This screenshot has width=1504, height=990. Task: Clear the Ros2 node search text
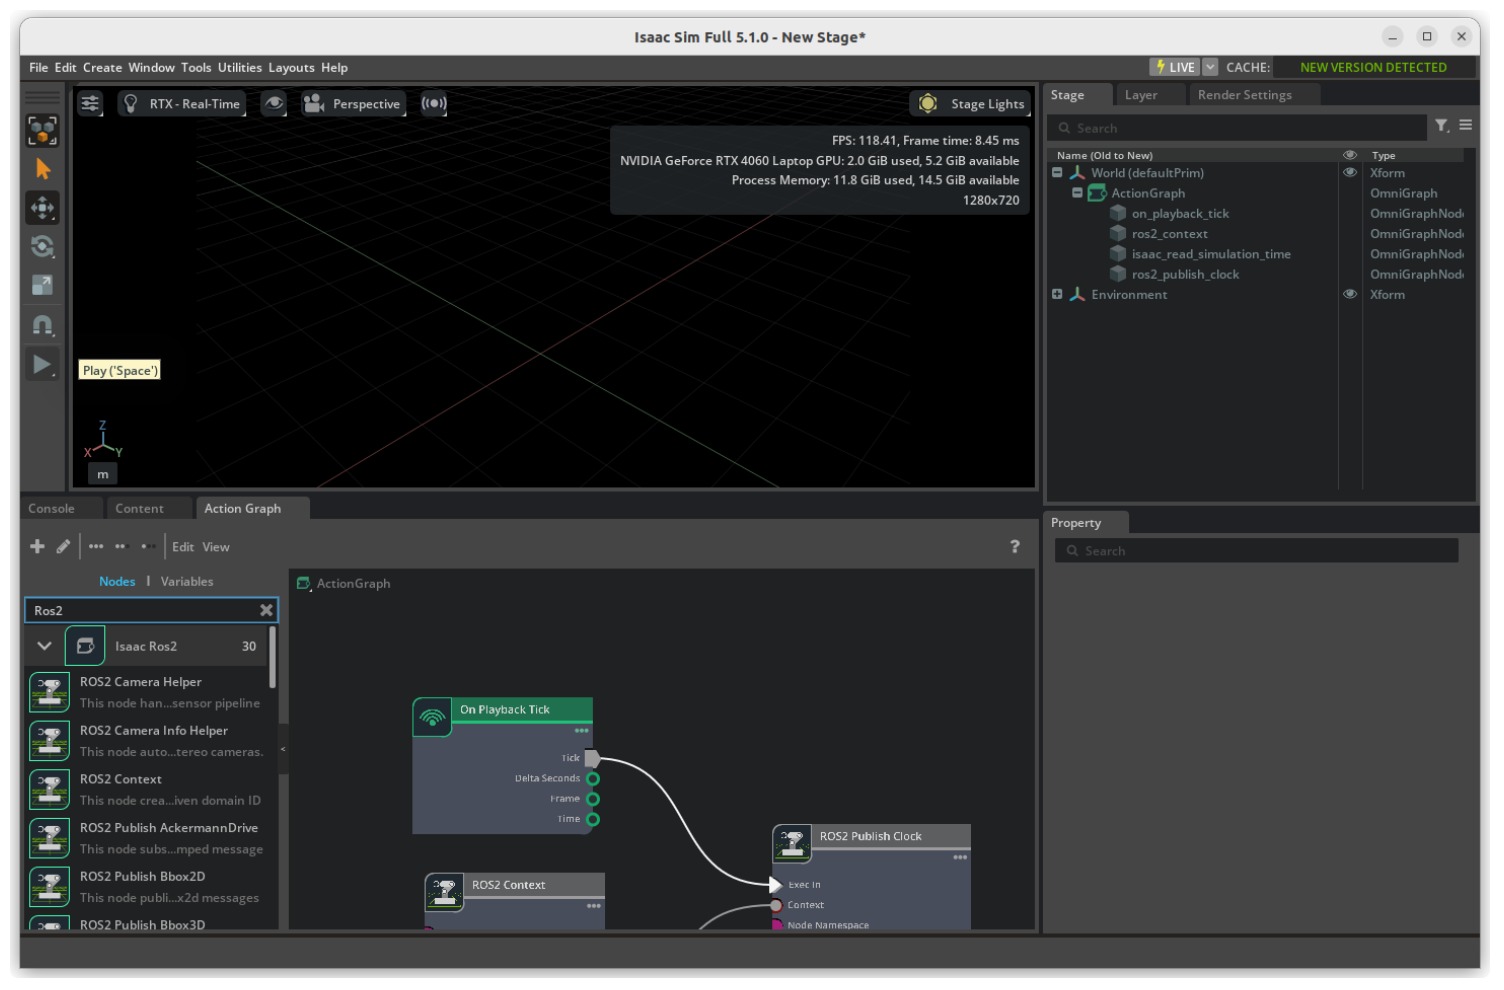click(266, 610)
